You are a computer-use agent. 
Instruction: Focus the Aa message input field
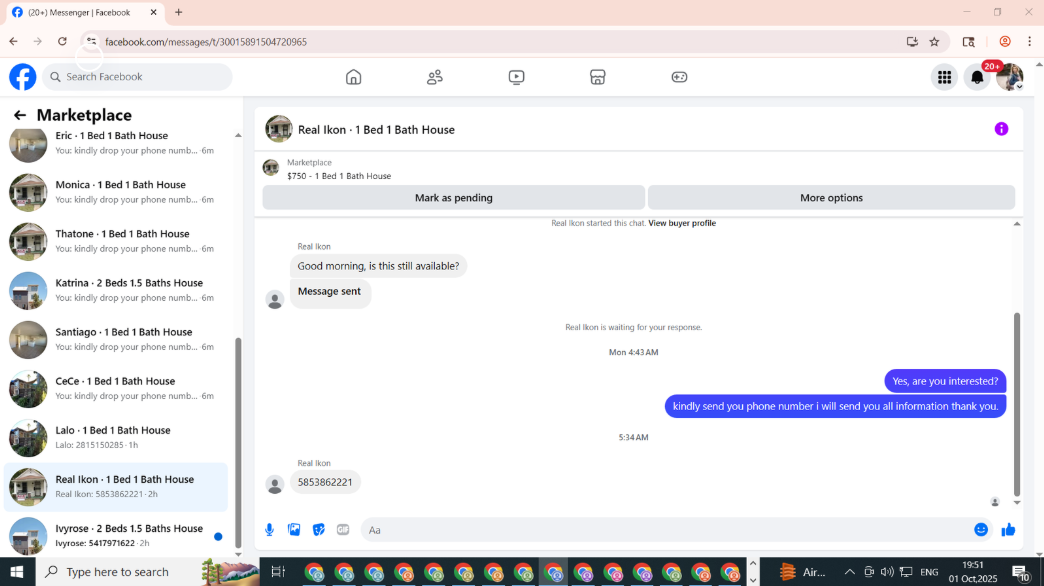click(x=666, y=530)
